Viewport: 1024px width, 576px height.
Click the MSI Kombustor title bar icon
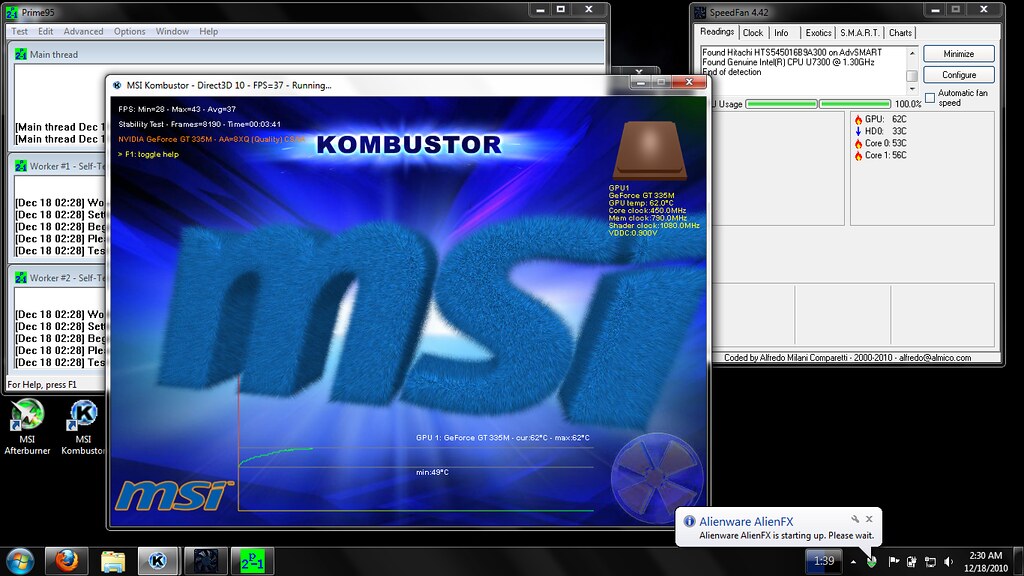117,85
